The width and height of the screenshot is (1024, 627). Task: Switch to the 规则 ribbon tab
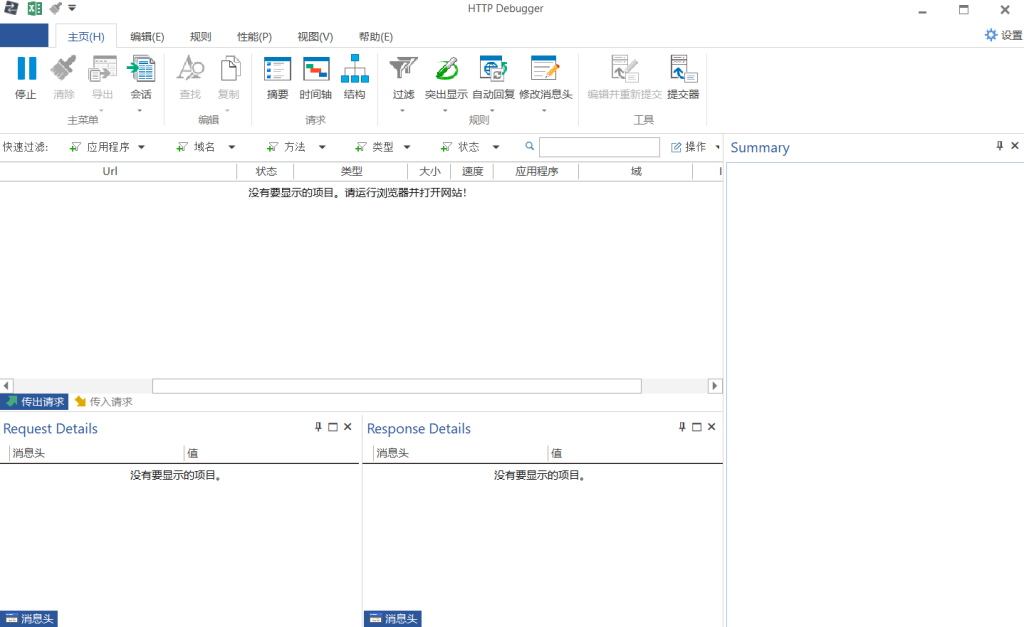coord(200,37)
